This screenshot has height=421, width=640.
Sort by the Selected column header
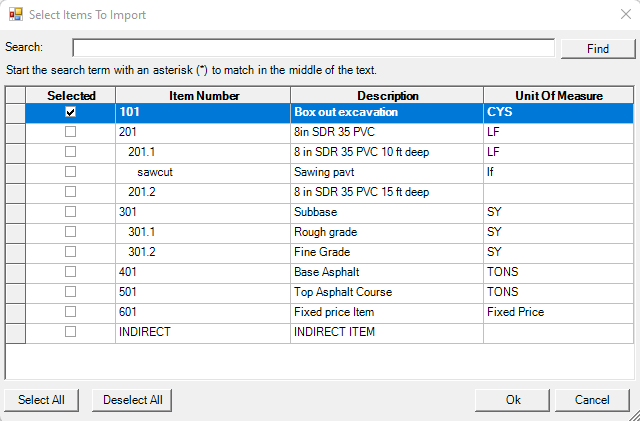click(x=71, y=96)
